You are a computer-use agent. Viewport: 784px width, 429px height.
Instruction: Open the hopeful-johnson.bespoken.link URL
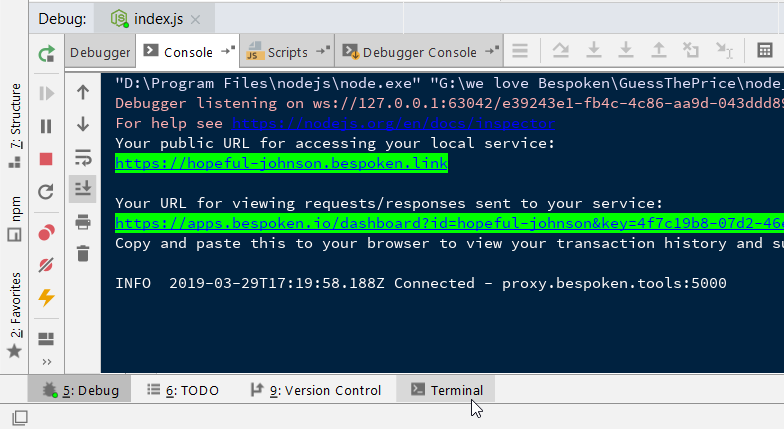pyautogui.click(x=281, y=163)
